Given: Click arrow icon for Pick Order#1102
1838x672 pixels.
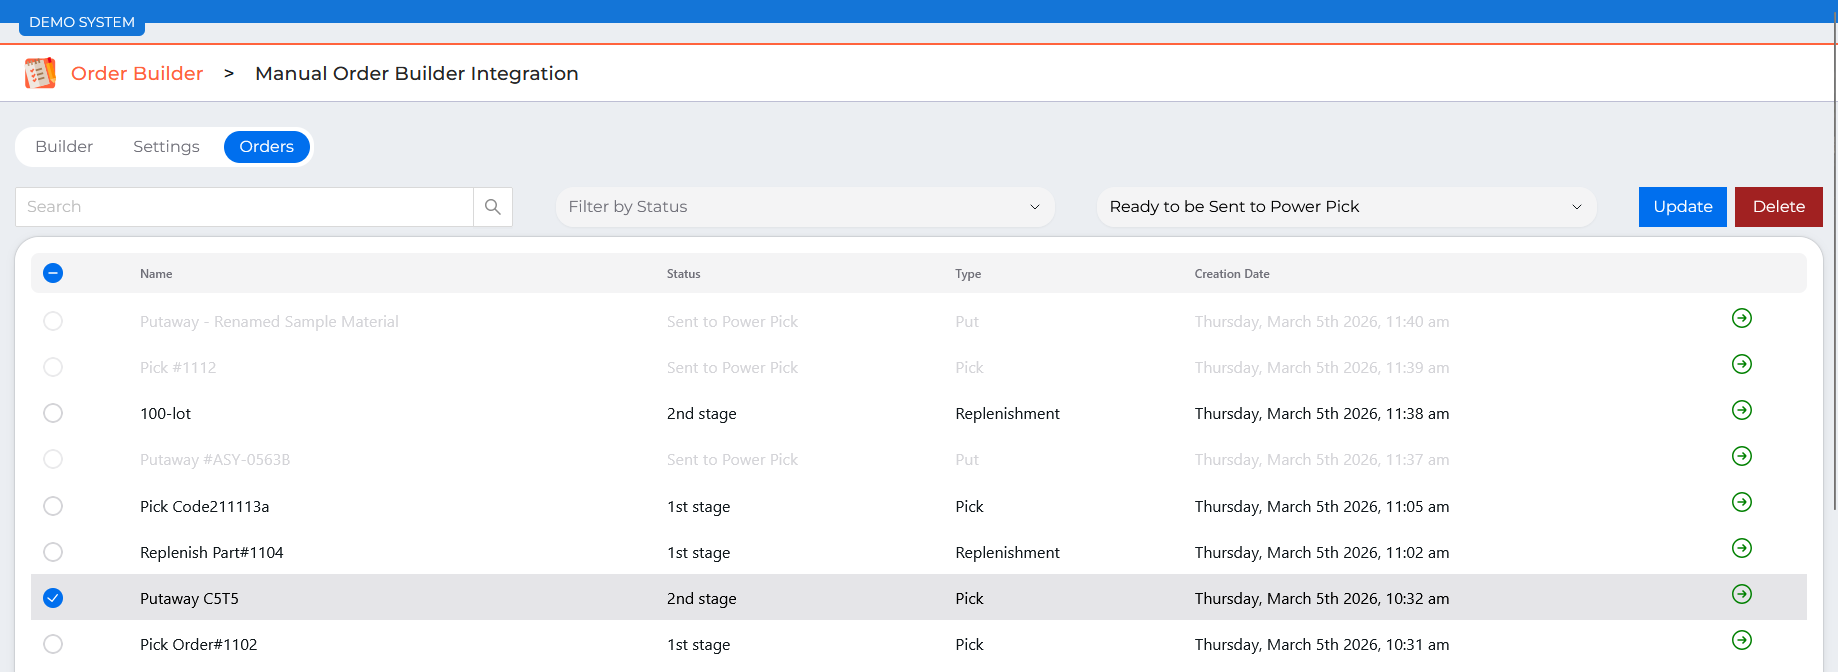Looking at the screenshot, I should (1741, 640).
